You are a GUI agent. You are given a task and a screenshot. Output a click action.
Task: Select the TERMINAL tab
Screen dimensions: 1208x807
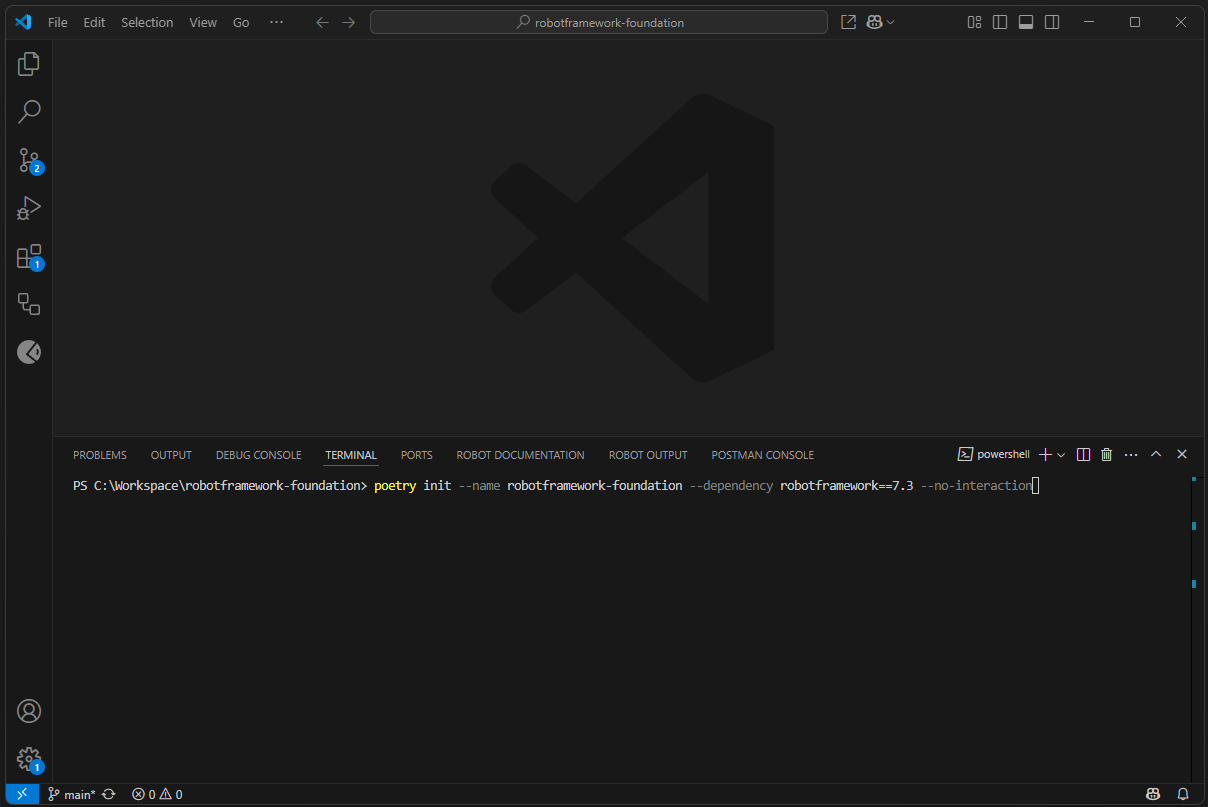pos(351,455)
